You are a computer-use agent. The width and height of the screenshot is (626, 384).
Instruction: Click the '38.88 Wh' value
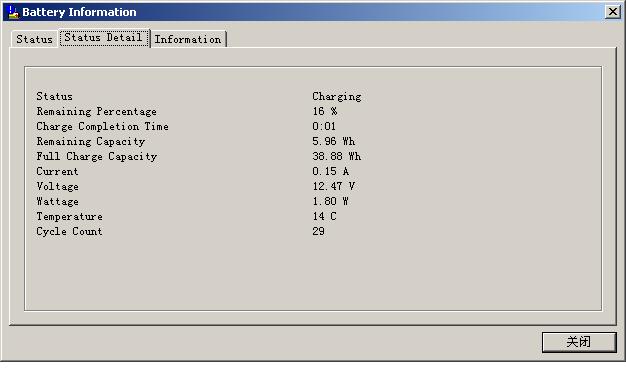tap(337, 156)
